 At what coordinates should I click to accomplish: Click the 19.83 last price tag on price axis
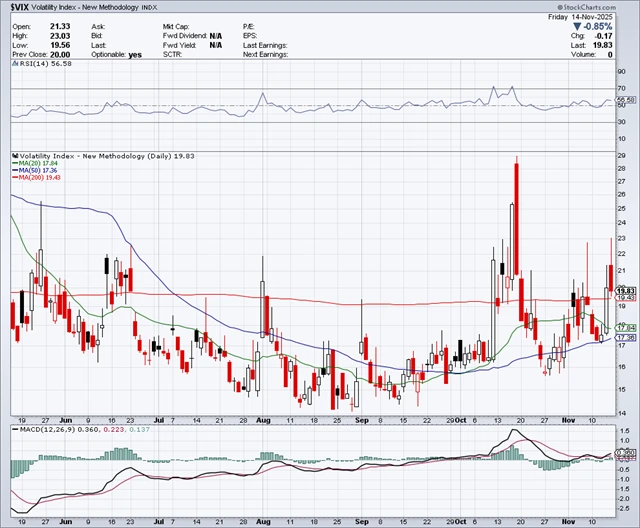[x=626, y=291]
